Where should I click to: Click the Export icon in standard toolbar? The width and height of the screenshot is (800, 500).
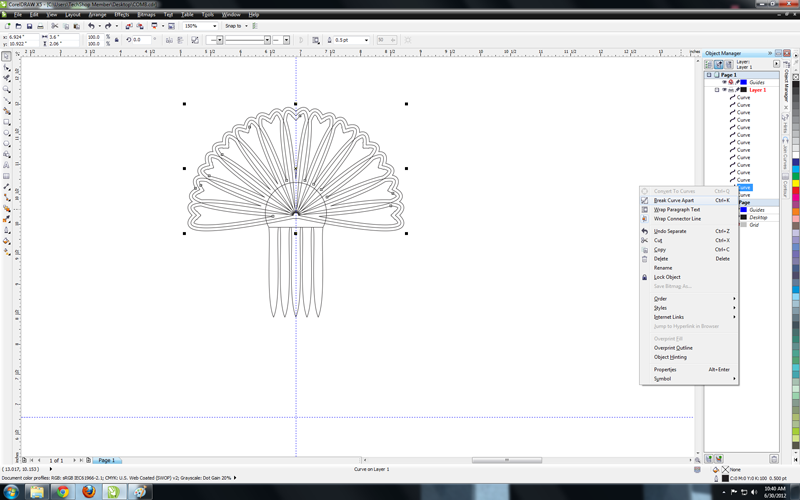point(139,26)
